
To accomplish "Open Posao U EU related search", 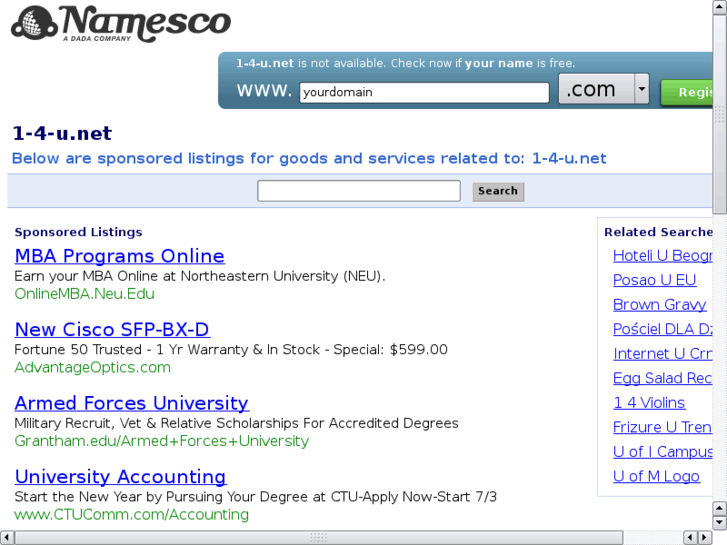I will (655, 280).
